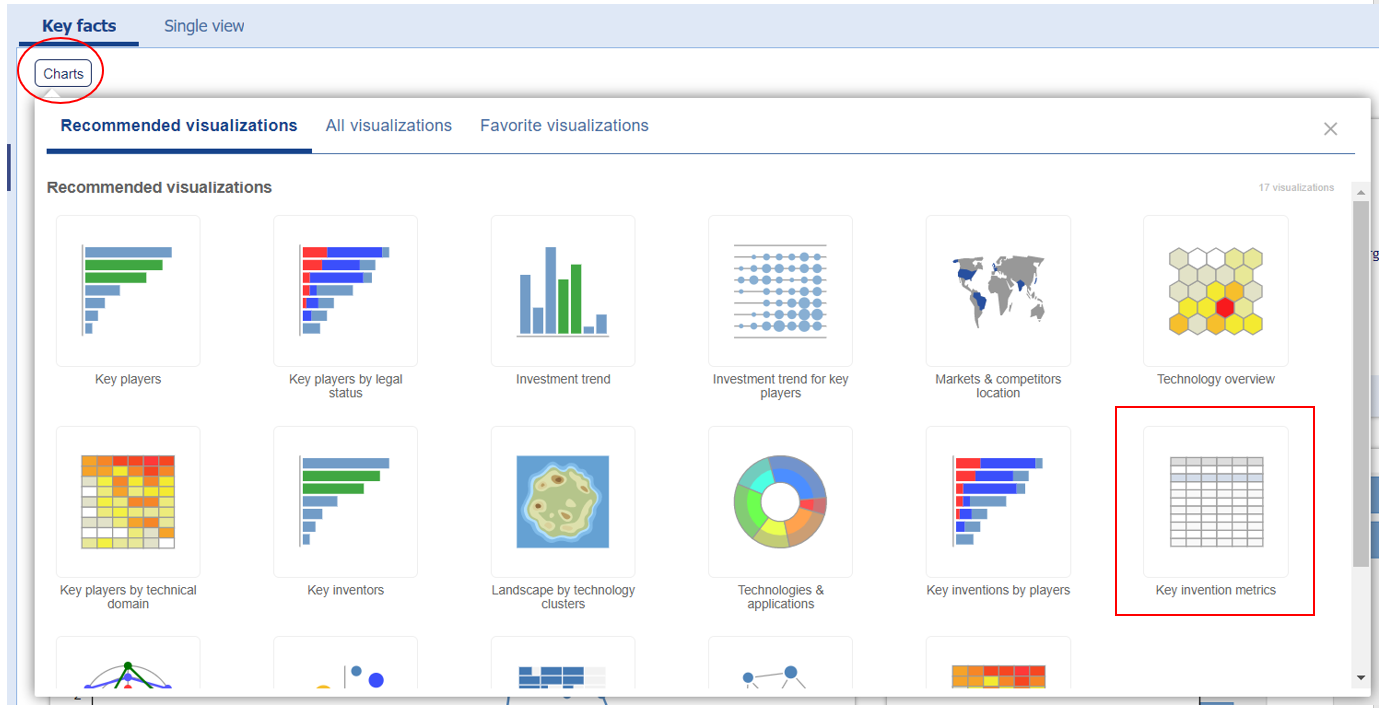Select Recommended visualizations tab
The image size is (1379, 708).
click(179, 126)
